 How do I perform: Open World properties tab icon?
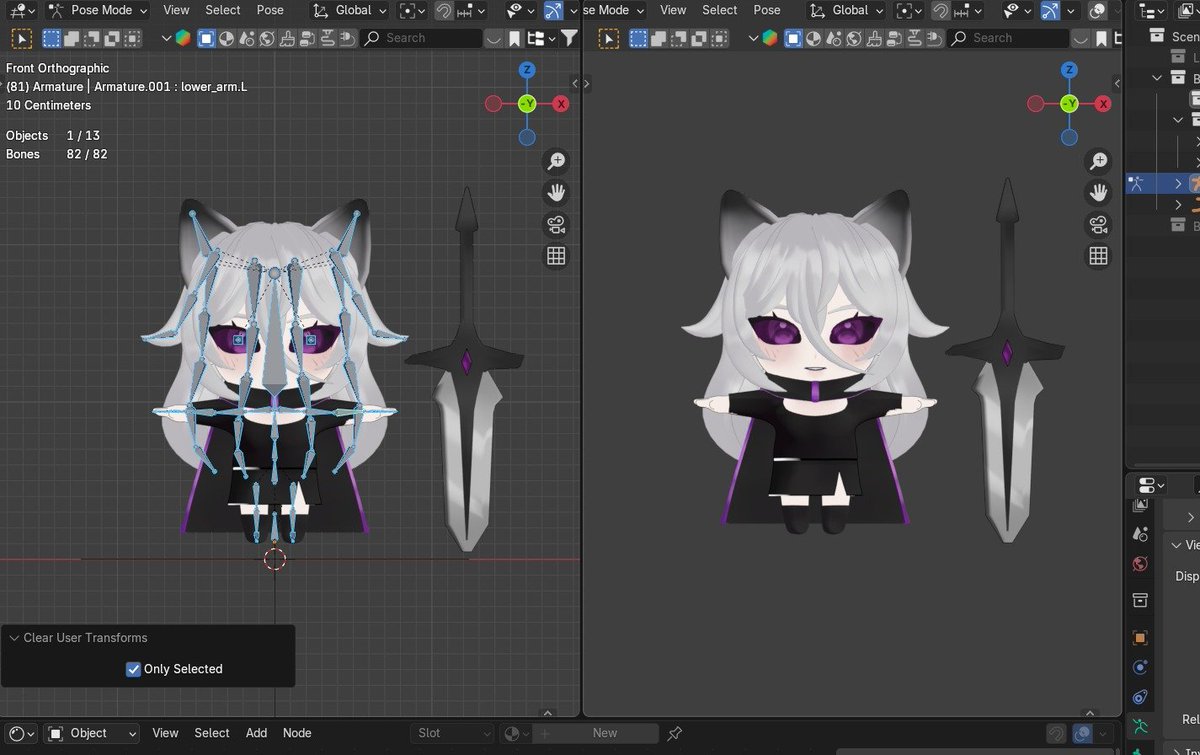click(1140, 565)
